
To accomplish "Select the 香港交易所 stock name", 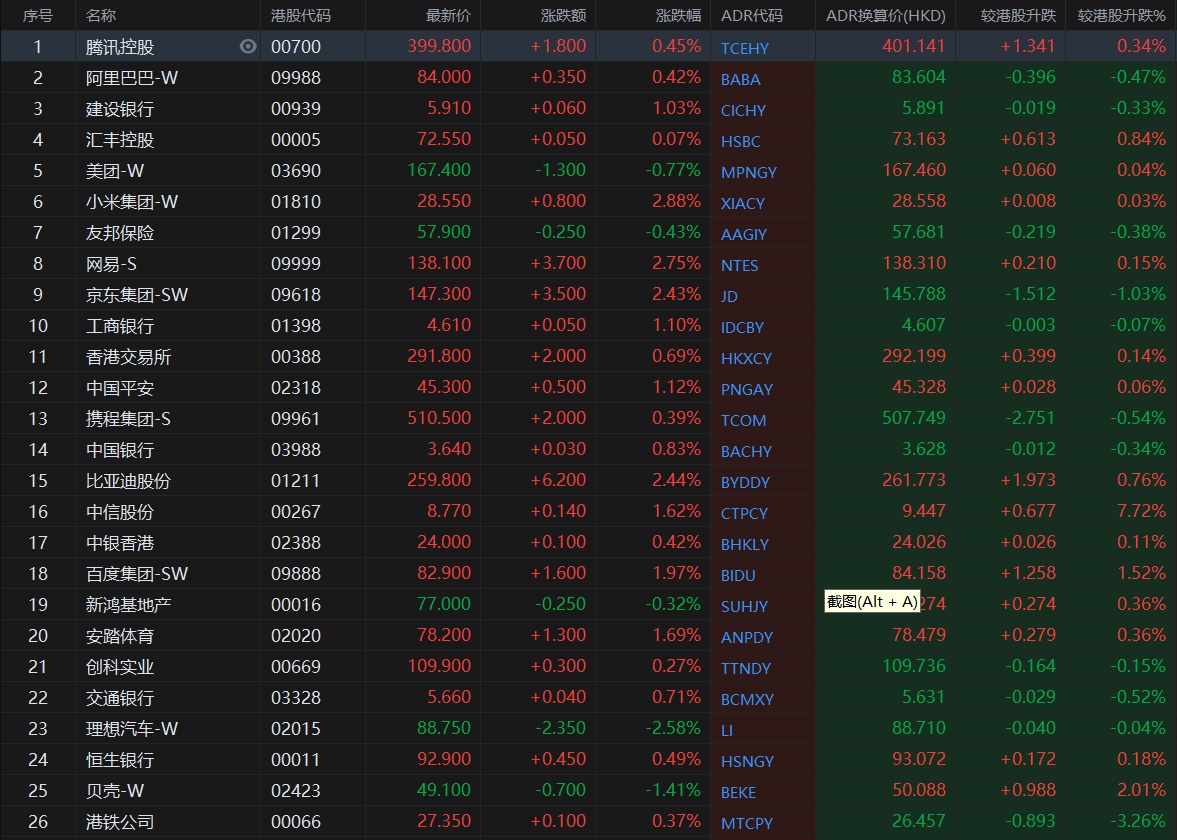I will tap(128, 357).
